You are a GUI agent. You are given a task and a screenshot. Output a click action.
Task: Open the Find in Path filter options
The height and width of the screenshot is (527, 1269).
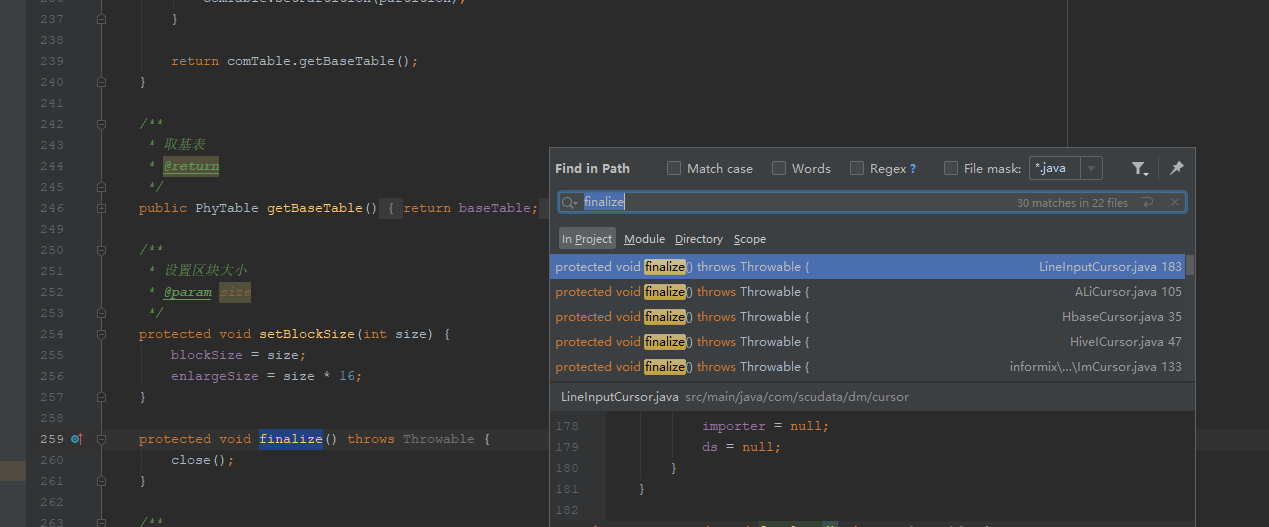point(1139,169)
